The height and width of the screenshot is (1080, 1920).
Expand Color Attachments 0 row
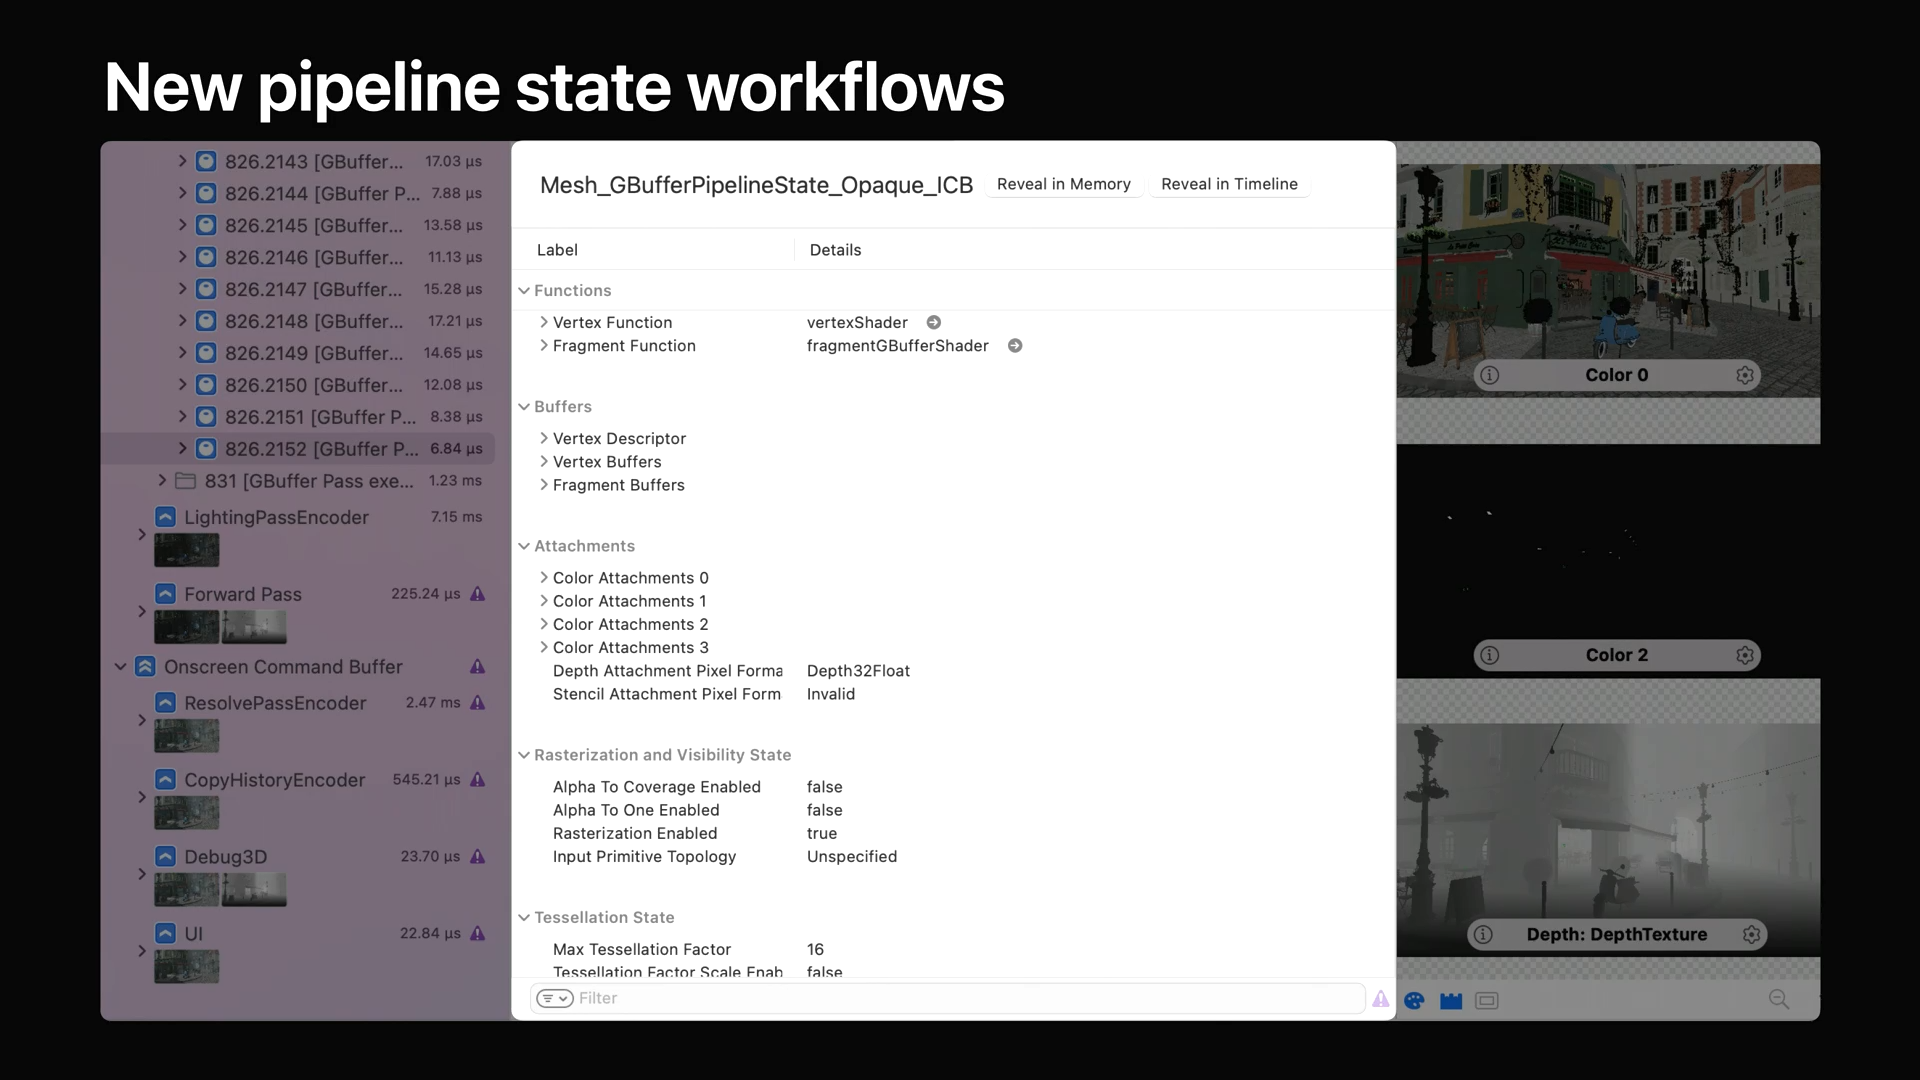click(x=544, y=578)
